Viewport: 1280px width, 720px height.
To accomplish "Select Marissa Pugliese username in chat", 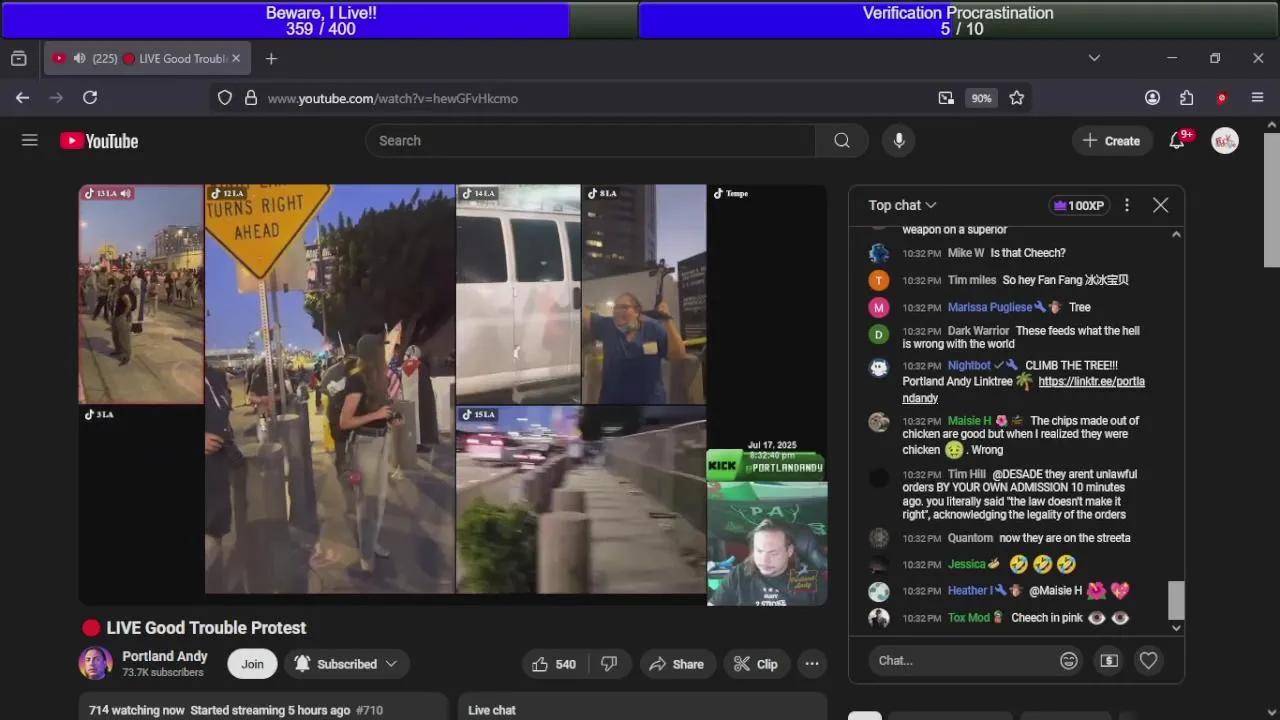I will (x=990, y=307).
